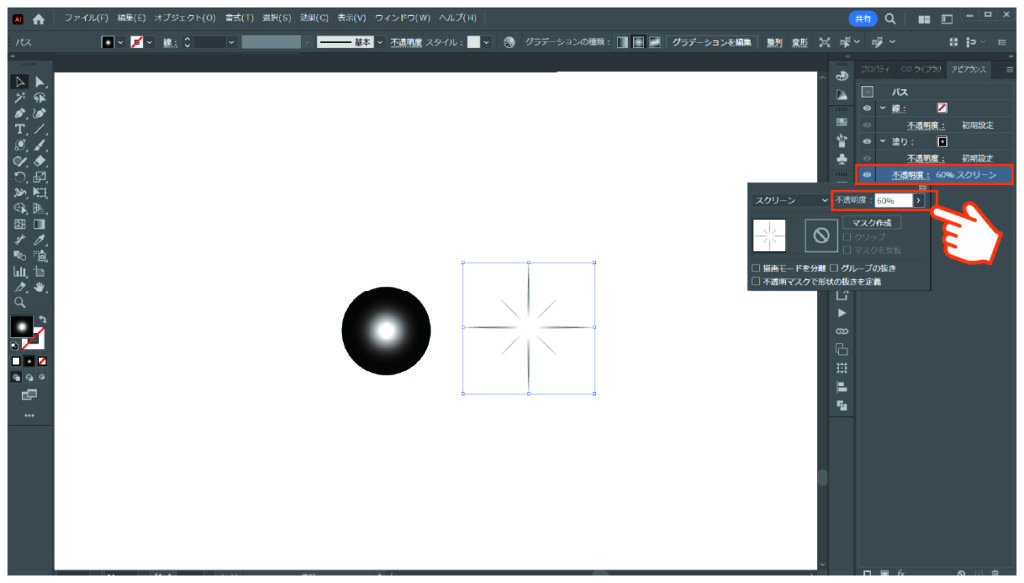Toggle visibility of the 線 stroke row

pos(867,108)
